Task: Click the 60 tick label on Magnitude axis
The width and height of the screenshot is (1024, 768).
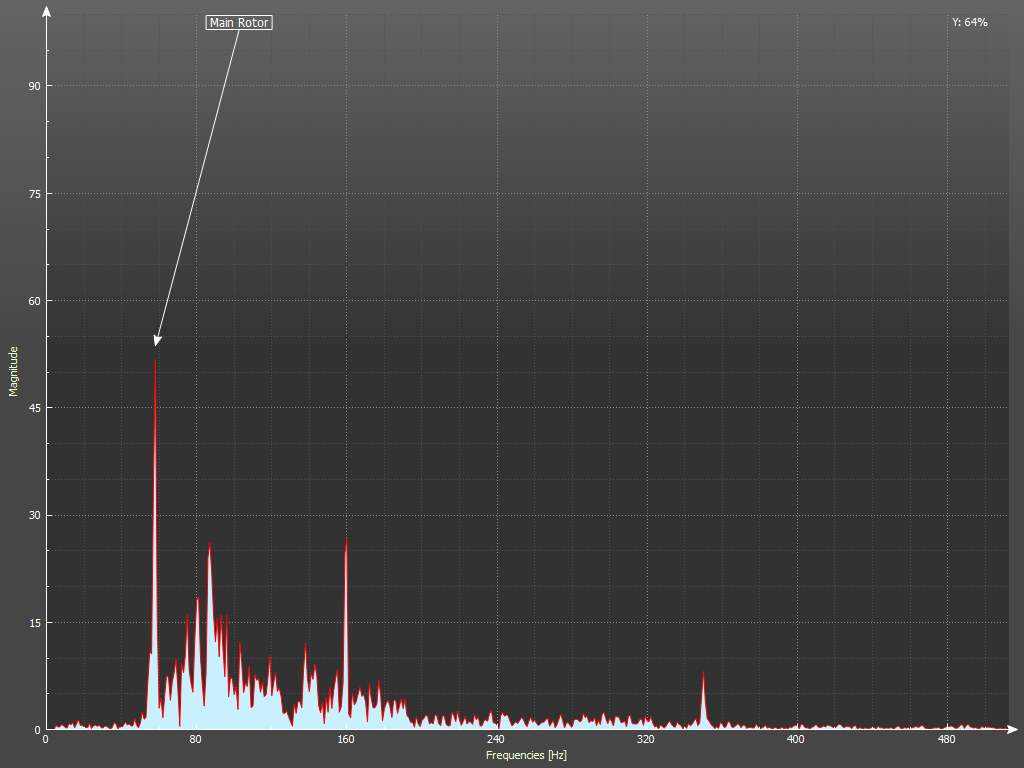Action: [34, 301]
